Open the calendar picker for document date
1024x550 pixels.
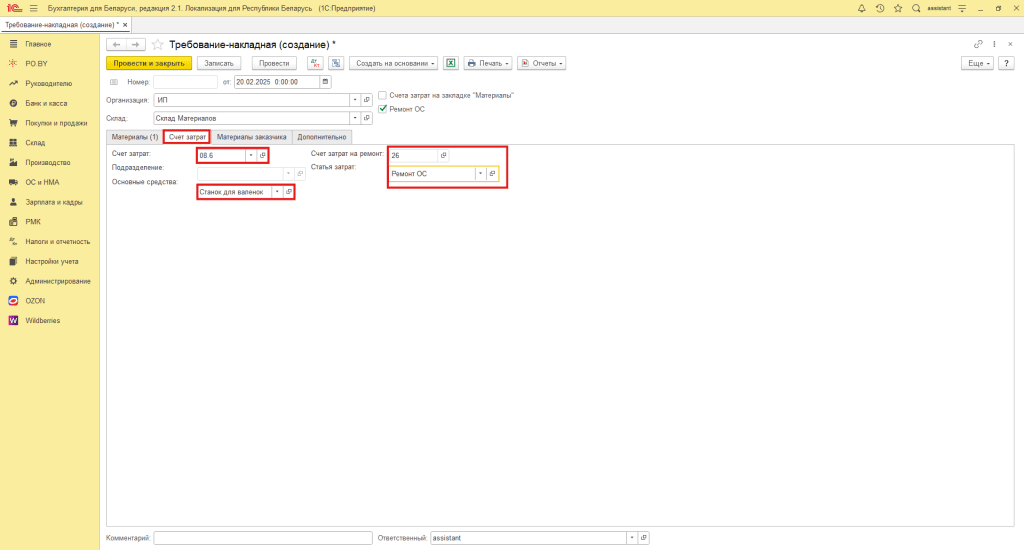click(325, 82)
